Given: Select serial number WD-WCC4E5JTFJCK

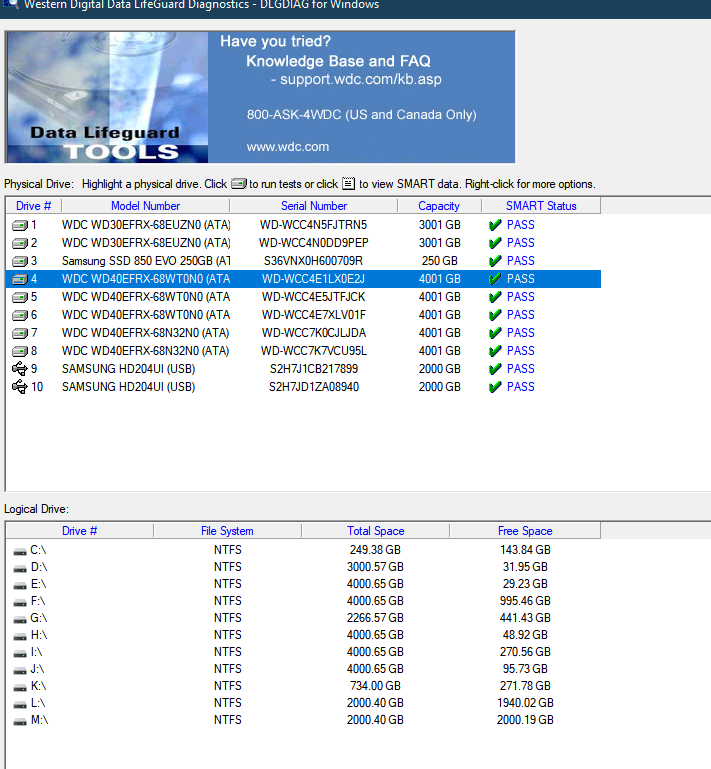Looking at the screenshot, I should pos(313,297).
